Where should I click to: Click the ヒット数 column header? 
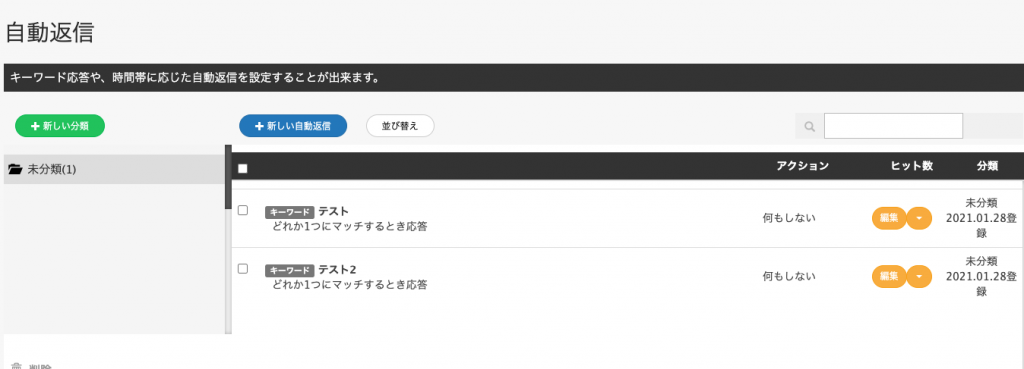tap(912, 166)
